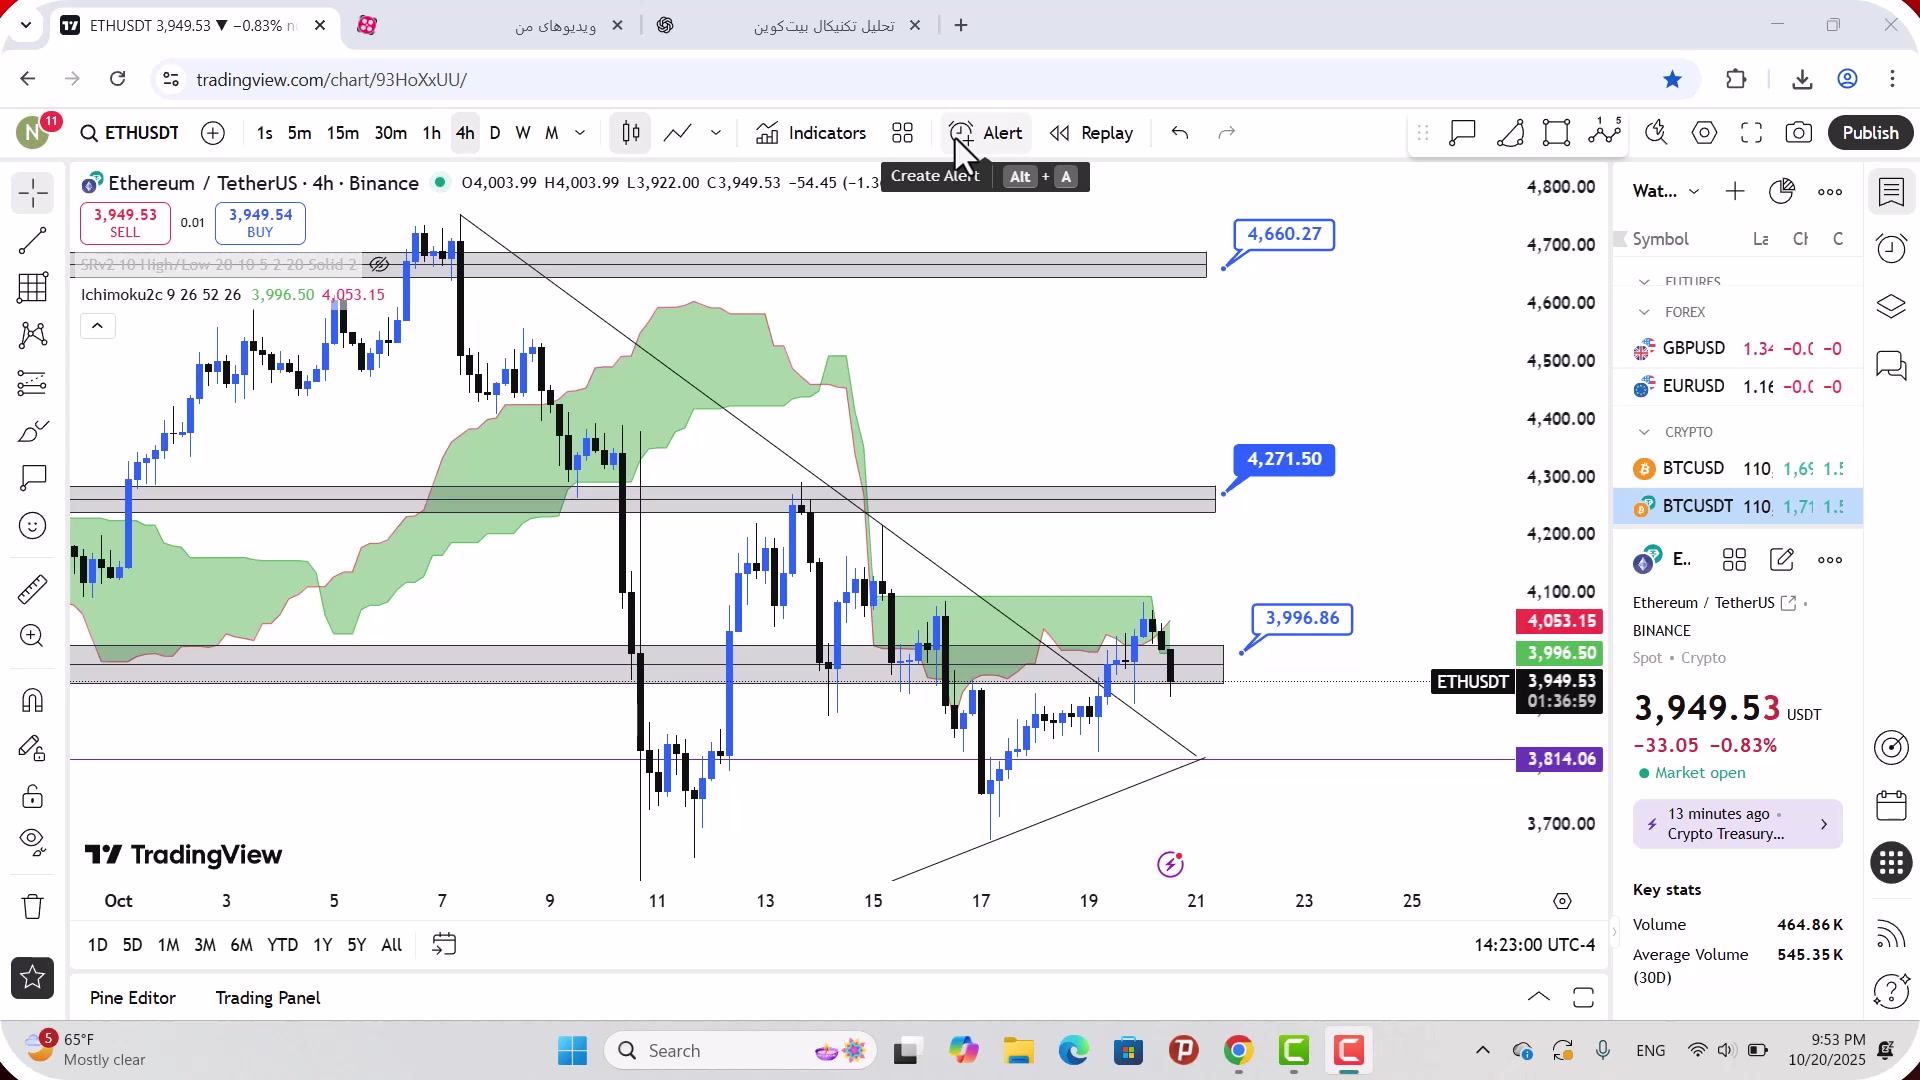Screen dimensions: 1920x1080
Task: Switch to 1h timeframe
Action: pyautogui.click(x=431, y=133)
